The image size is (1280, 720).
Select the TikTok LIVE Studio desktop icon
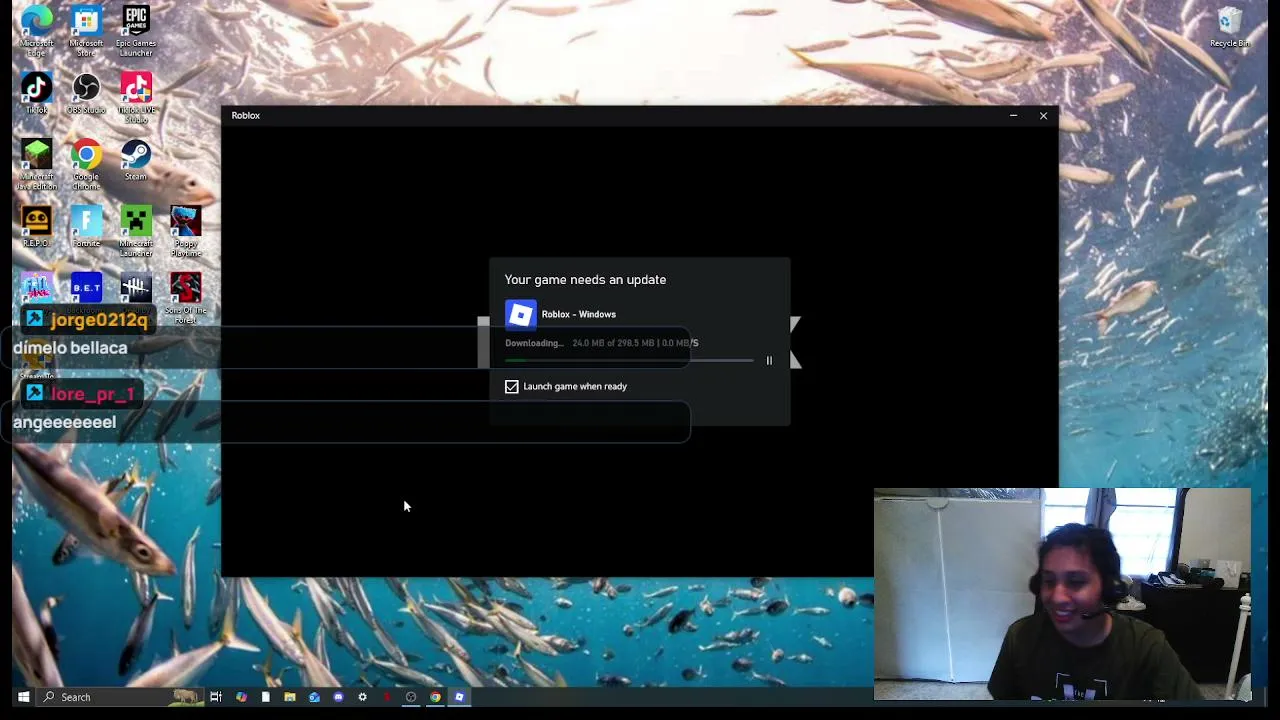(x=136, y=97)
